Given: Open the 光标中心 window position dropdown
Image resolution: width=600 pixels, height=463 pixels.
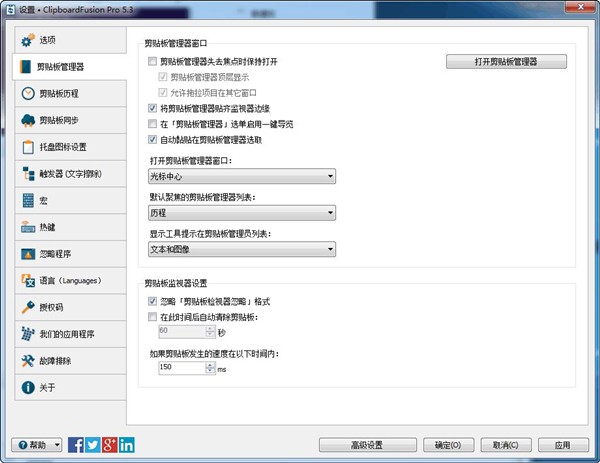Looking at the screenshot, I should point(242,176).
